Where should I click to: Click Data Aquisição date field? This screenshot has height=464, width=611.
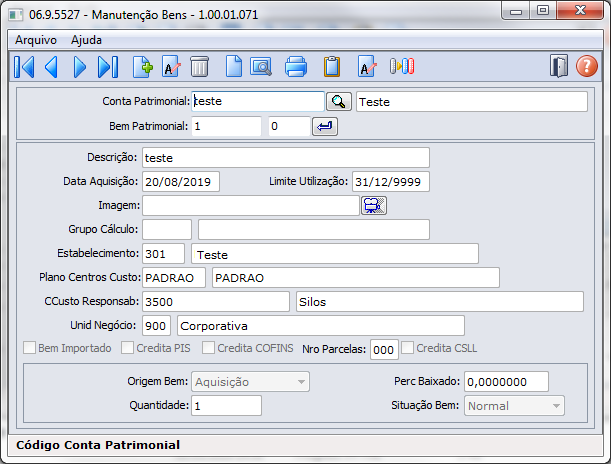pyautogui.click(x=181, y=182)
